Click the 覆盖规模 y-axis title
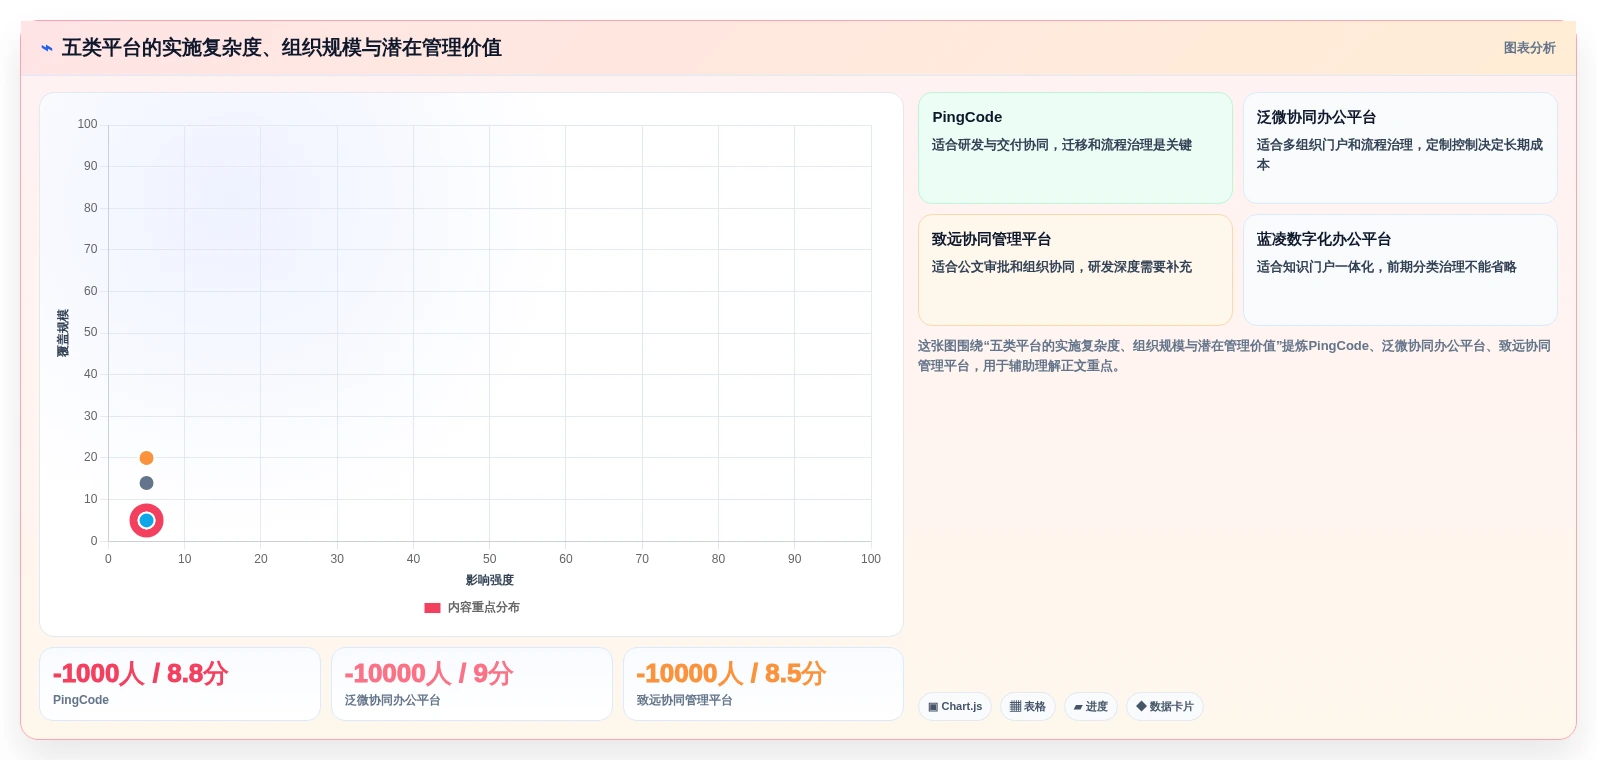 (x=63, y=333)
